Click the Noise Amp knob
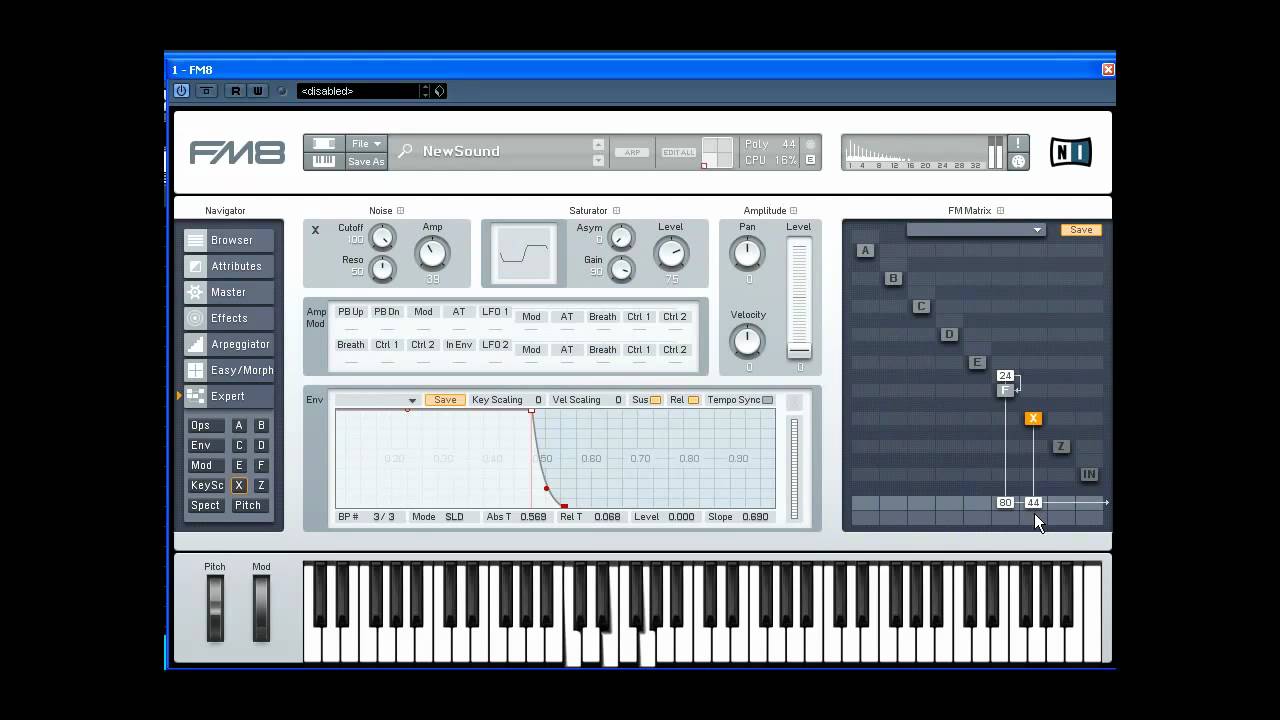The height and width of the screenshot is (720, 1280). tap(433, 254)
